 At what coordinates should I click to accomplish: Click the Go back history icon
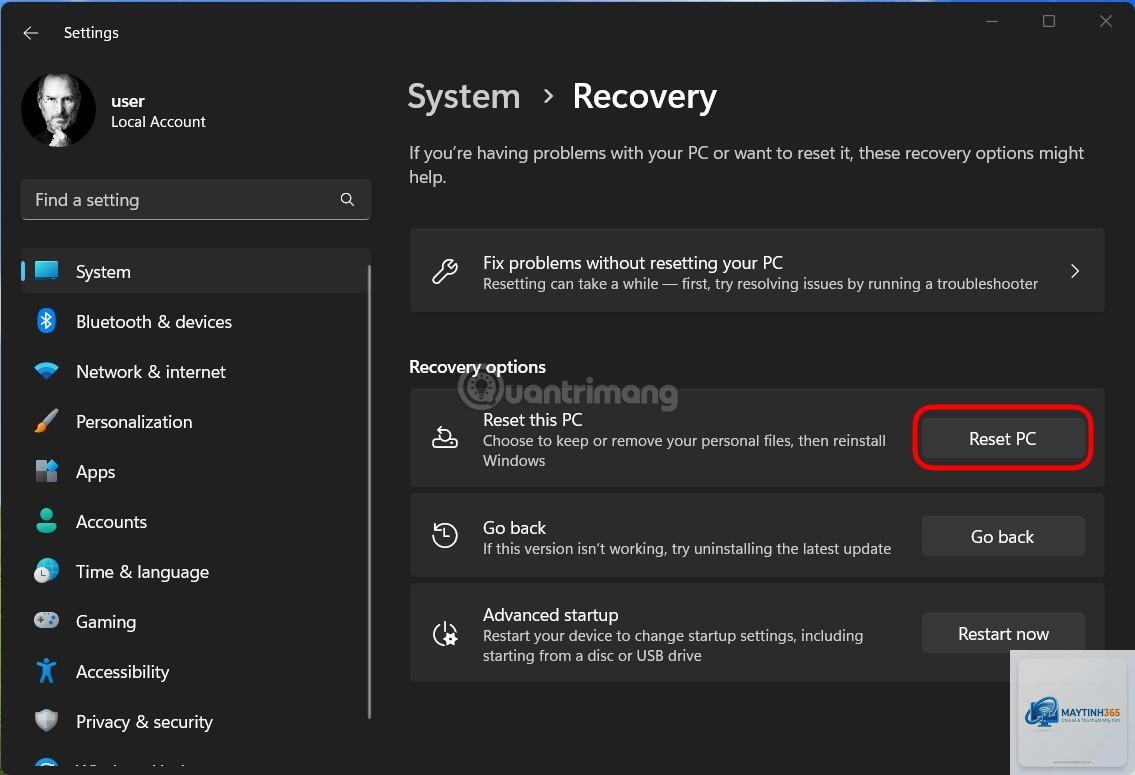(x=444, y=535)
